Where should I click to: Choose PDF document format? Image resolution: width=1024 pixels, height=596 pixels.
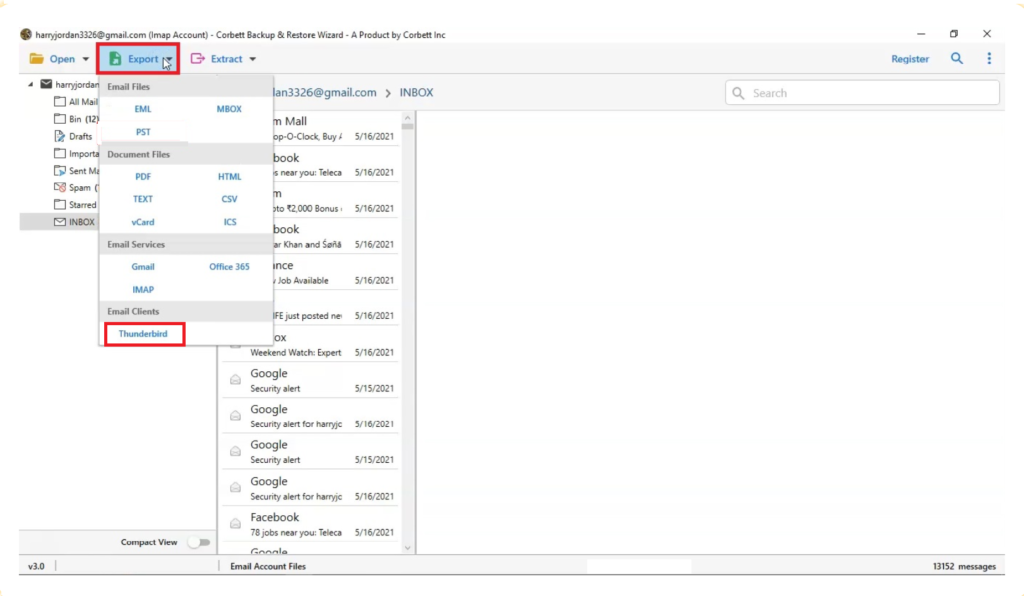coord(143,176)
